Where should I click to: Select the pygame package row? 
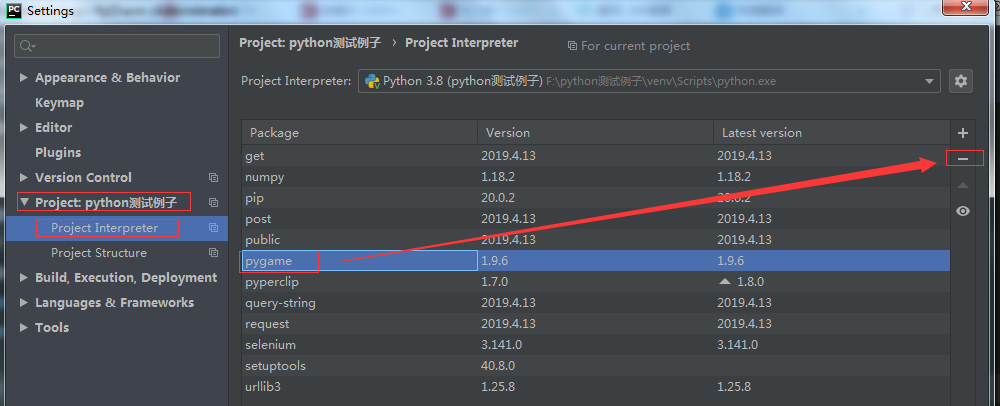[596, 261]
